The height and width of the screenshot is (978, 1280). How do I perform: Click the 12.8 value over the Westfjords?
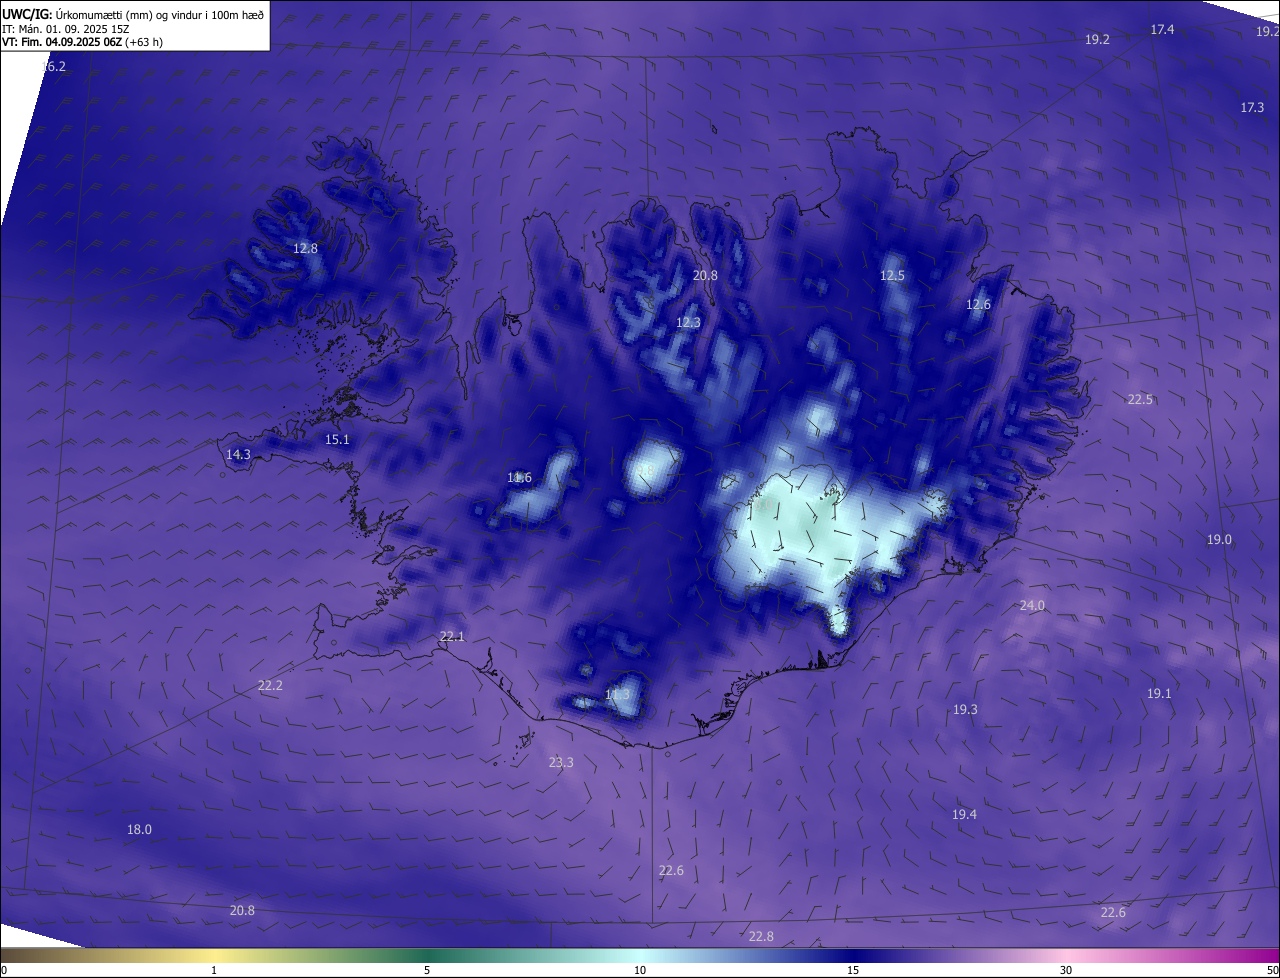pyautogui.click(x=305, y=249)
